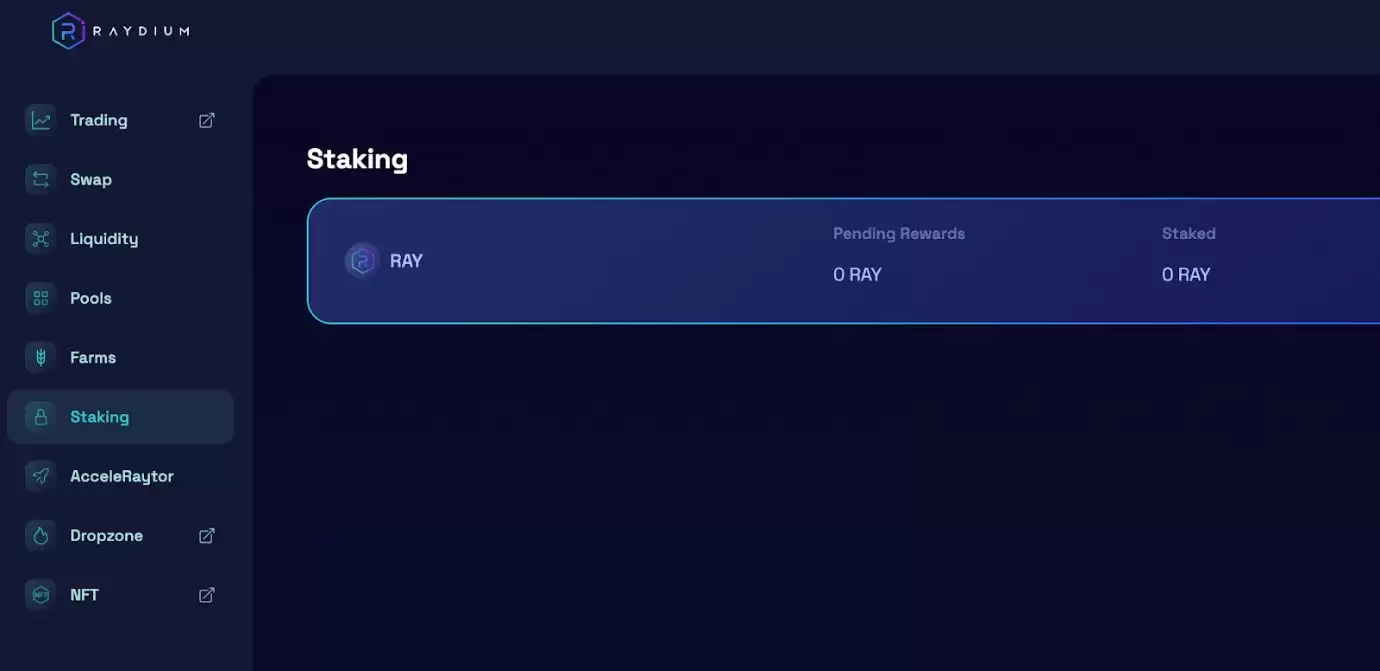Open the AcceleRaytor page

[x=122, y=476]
